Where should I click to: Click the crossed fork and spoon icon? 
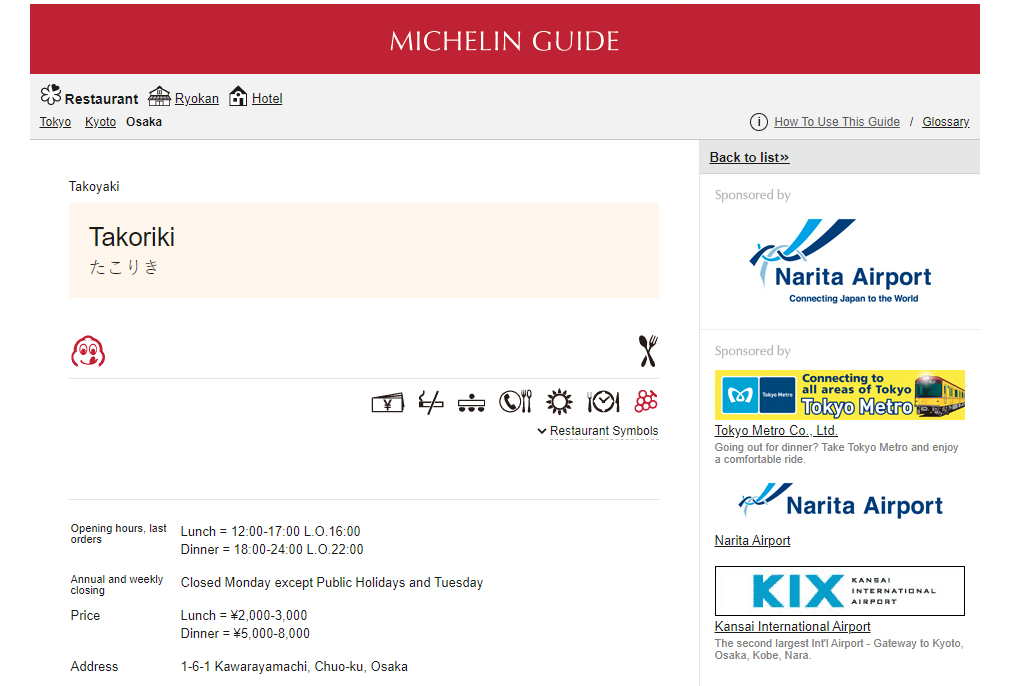coord(648,351)
